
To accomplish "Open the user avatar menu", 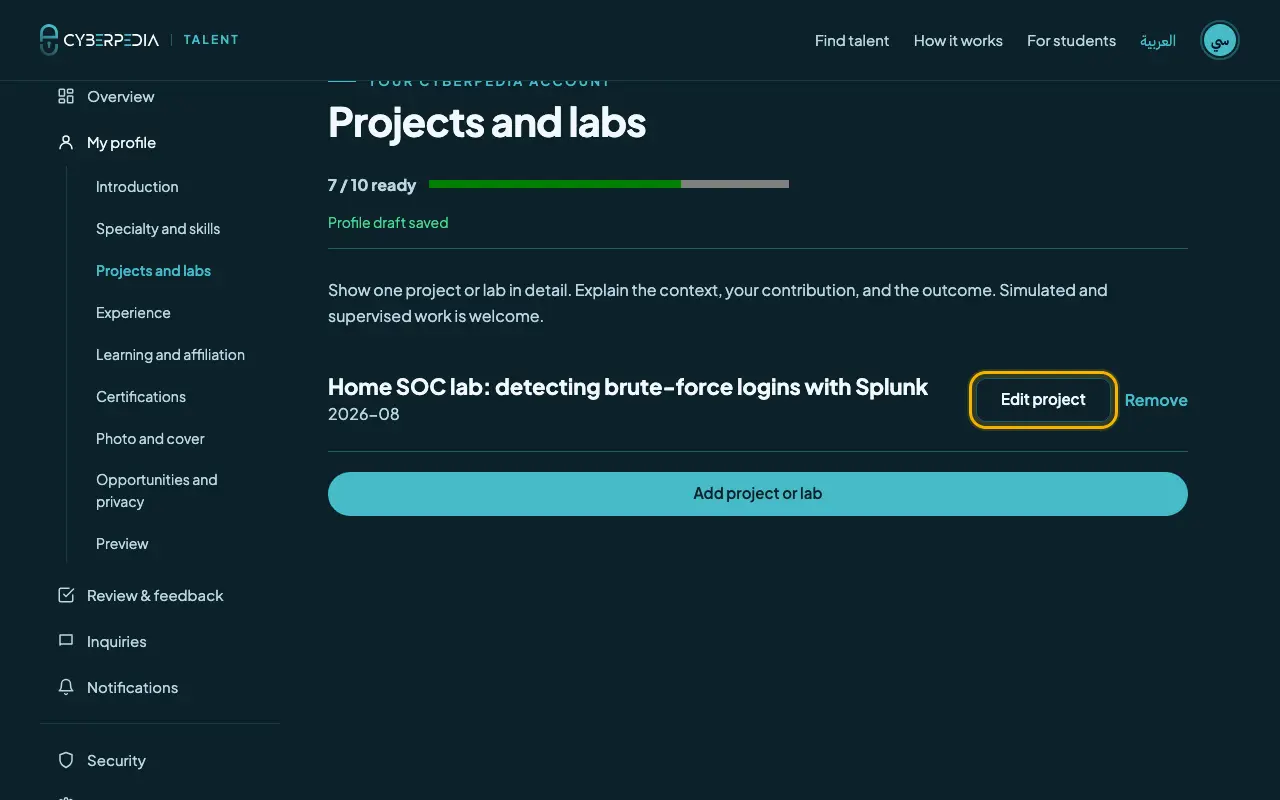I will coord(1219,40).
